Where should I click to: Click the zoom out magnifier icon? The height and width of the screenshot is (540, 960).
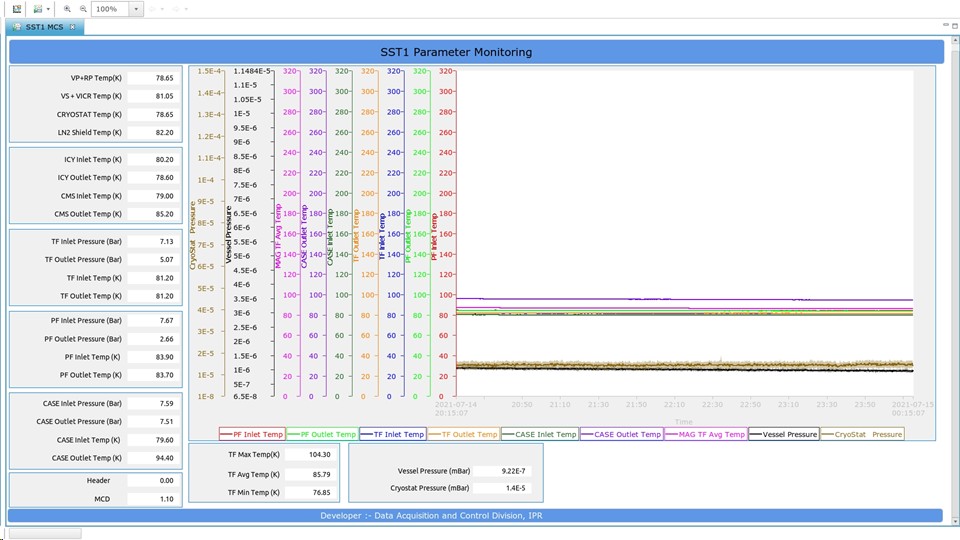pos(82,9)
